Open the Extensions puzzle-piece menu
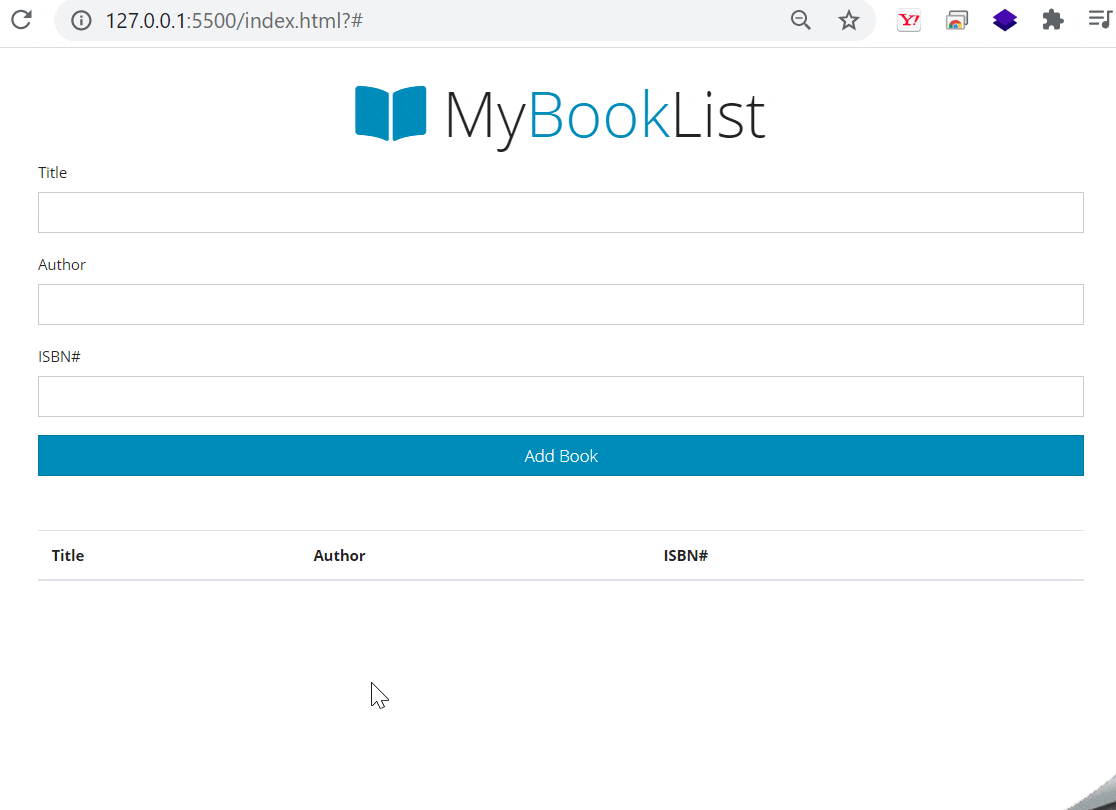 (x=1053, y=20)
